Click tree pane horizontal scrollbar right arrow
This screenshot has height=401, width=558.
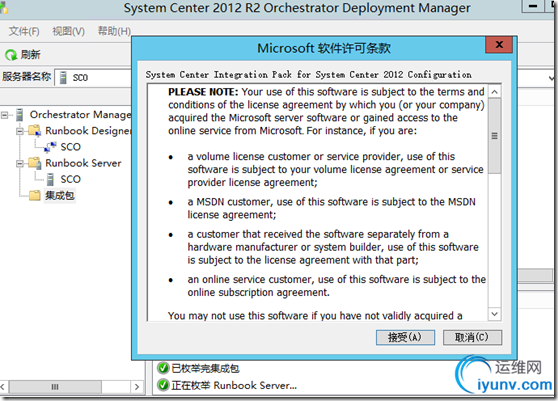coord(137,387)
